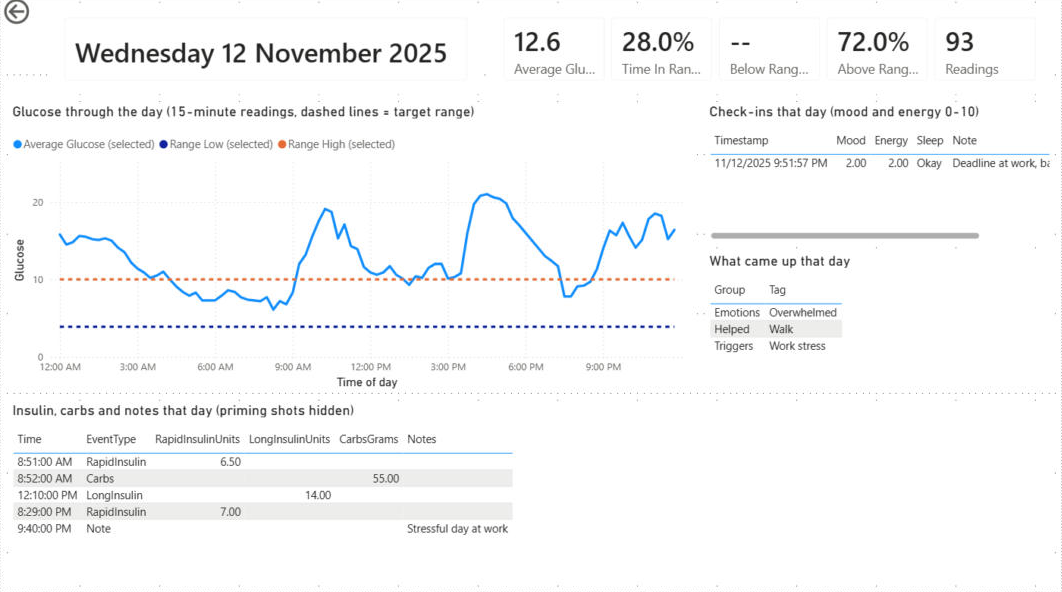This screenshot has width=1062, height=592.
Task: Select the Walk tag cell
Action: [x=780, y=329]
